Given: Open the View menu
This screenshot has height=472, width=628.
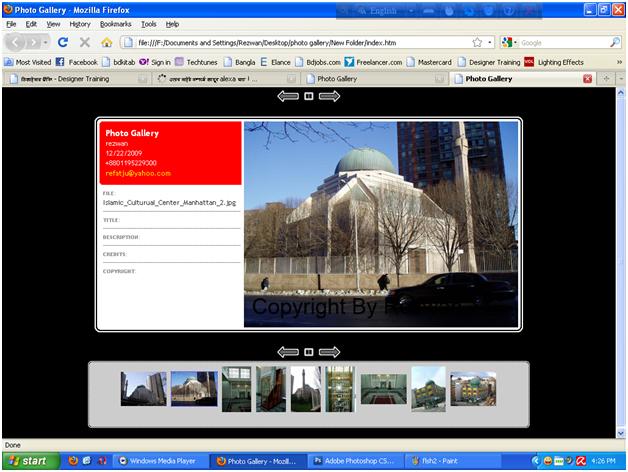Looking at the screenshot, I should click(53, 24).
